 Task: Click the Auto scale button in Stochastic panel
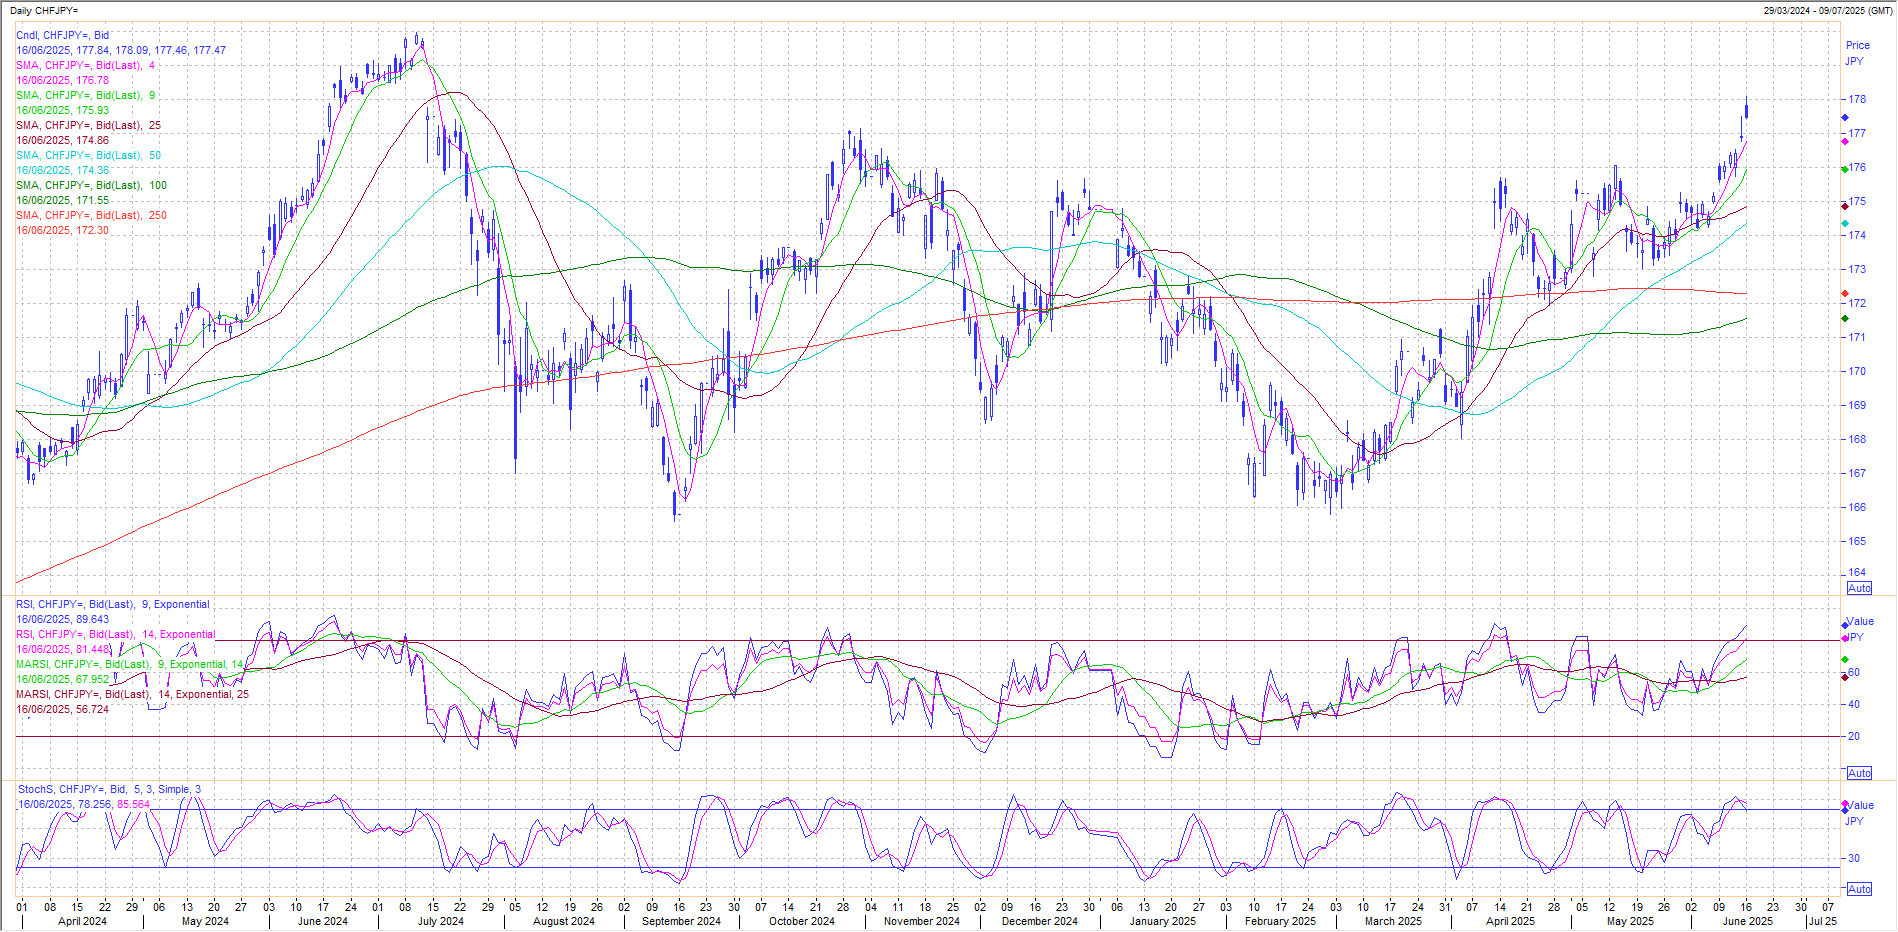(x=1859, y=889)
